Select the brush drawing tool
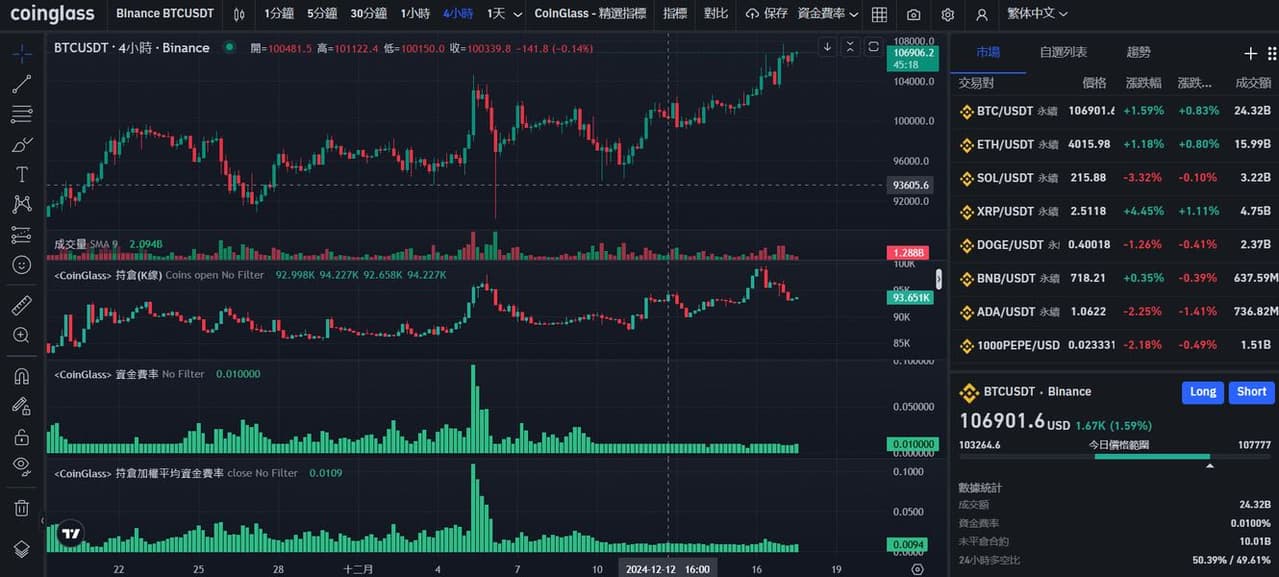 click(22, 144)
